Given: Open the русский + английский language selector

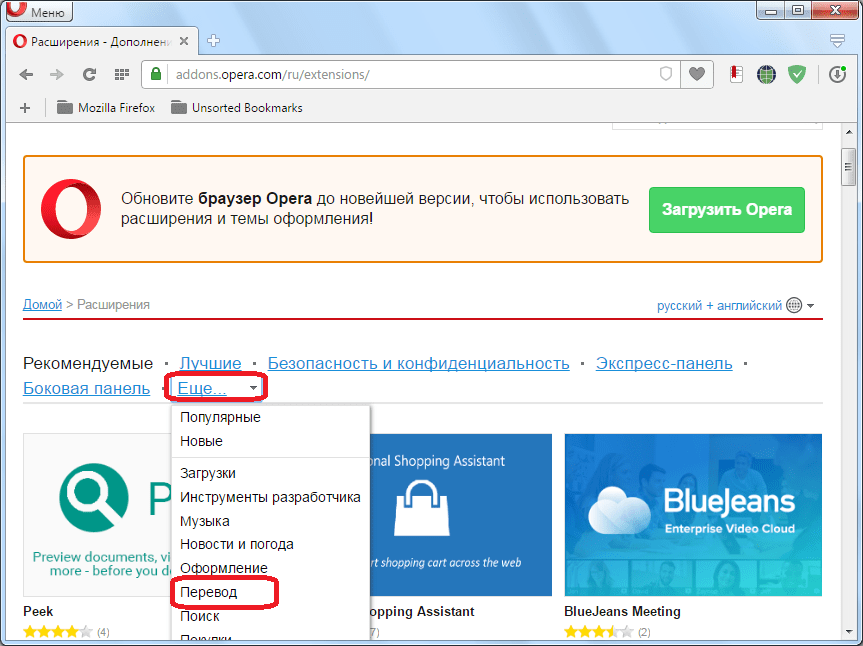Looking at the screenshot, I should point(735,305).
